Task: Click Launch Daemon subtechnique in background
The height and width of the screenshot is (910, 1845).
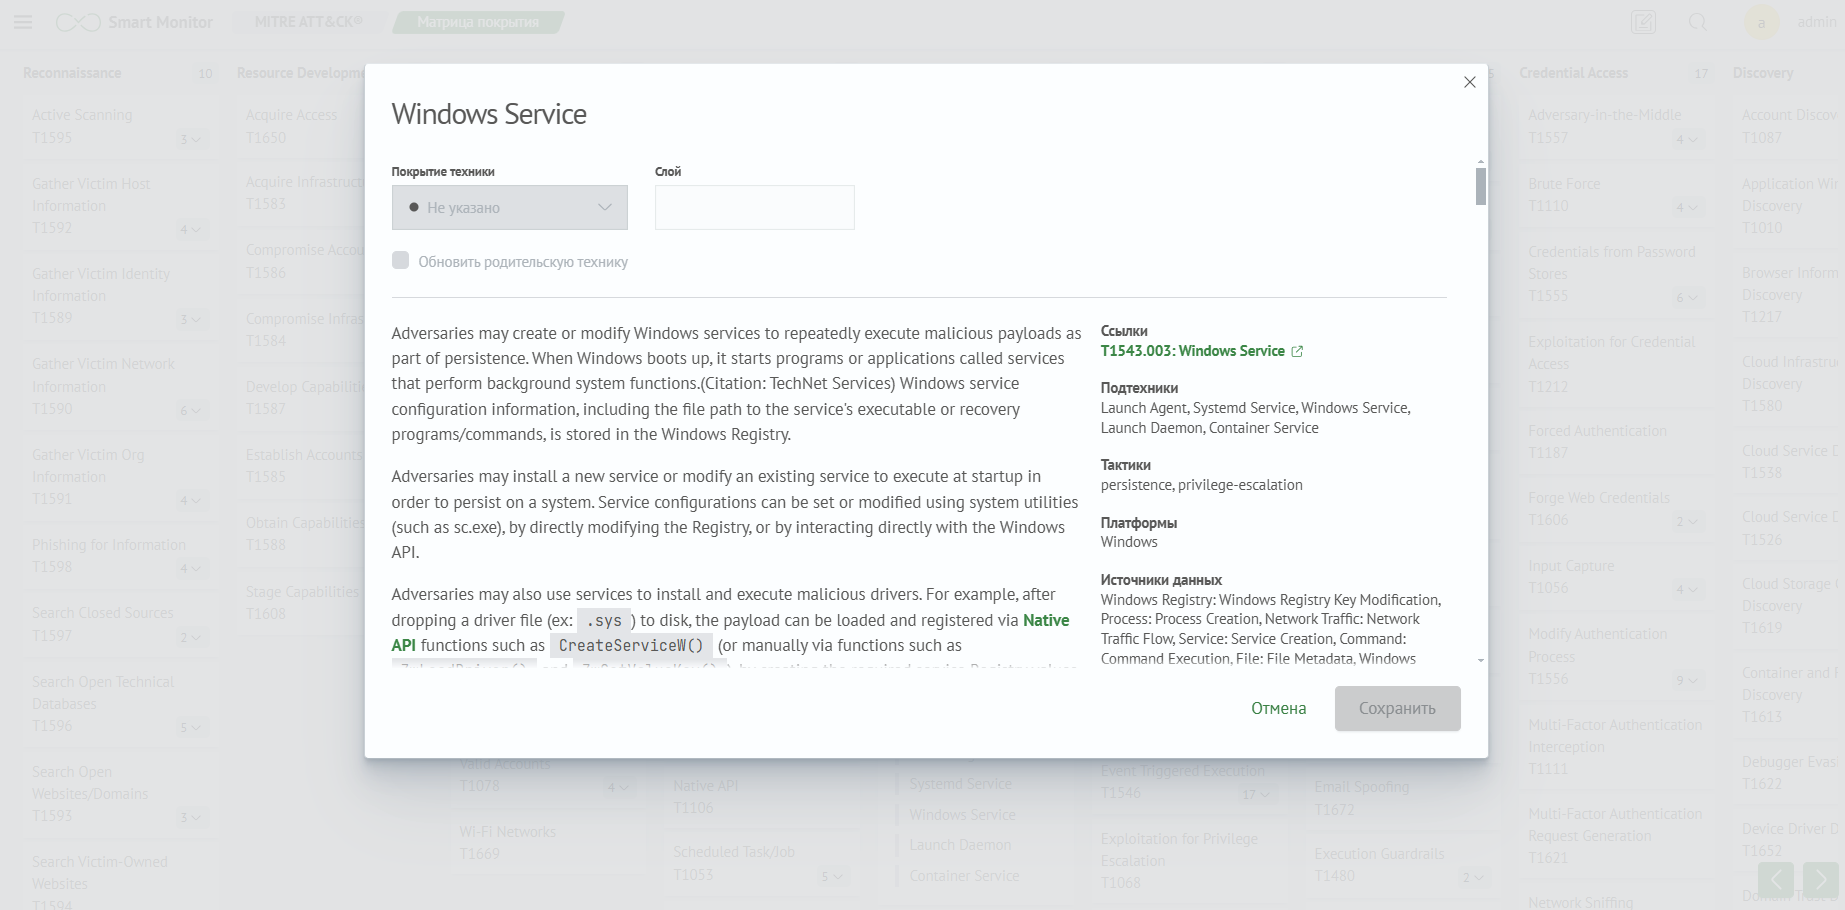Action: [x=960, y=845]
